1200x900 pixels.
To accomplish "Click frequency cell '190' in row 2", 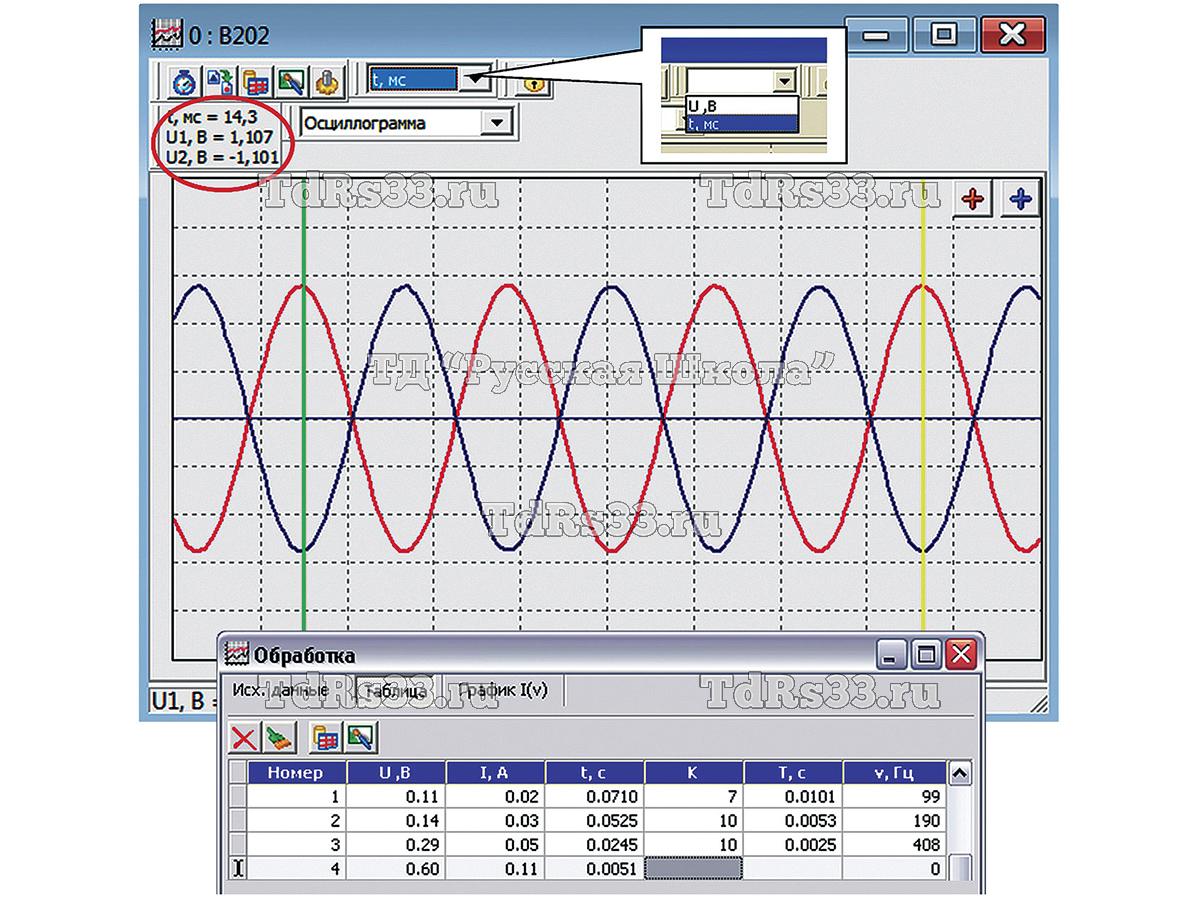I will 892,821.
